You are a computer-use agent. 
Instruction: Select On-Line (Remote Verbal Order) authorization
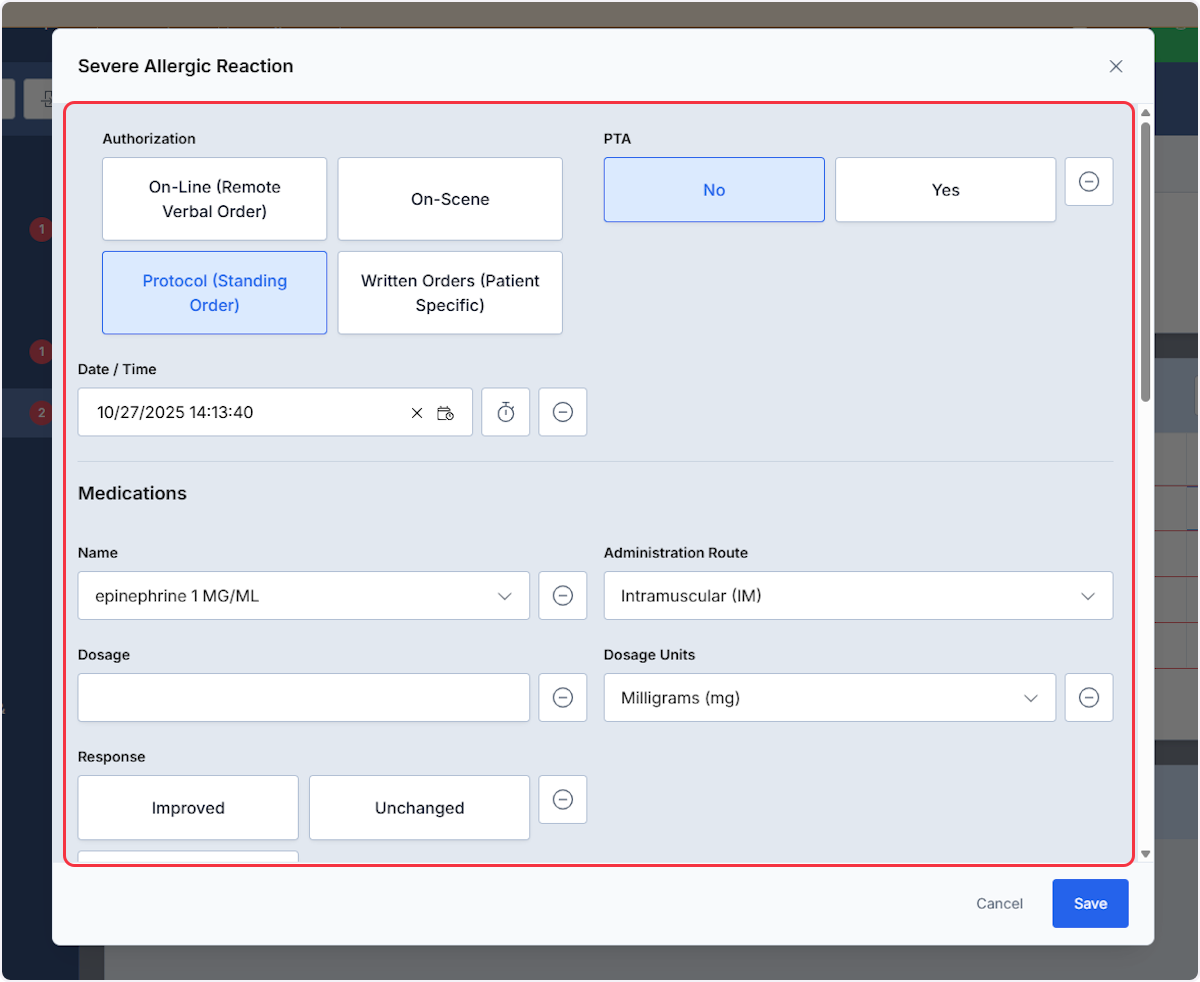[214, 199]
